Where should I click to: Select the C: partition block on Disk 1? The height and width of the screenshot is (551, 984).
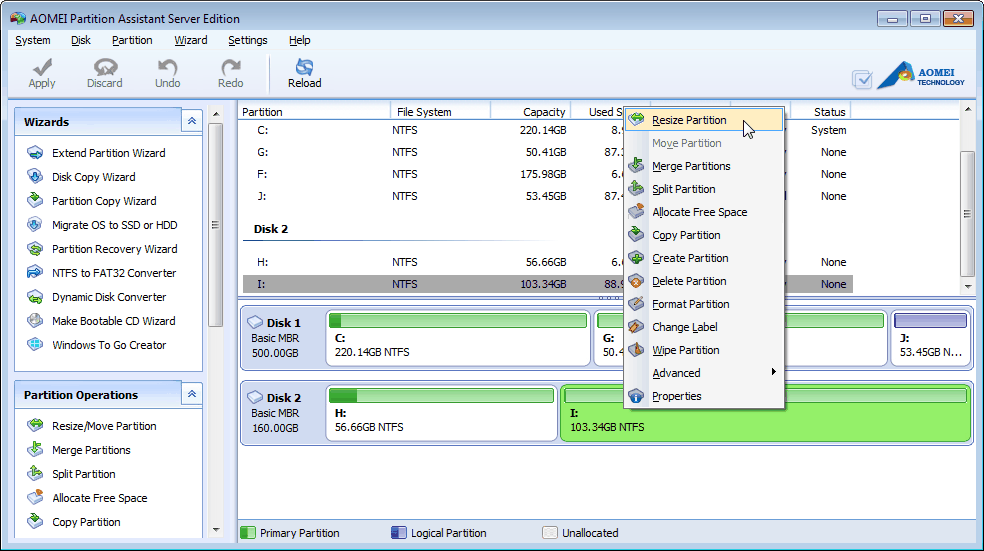(x=458, y=338)
